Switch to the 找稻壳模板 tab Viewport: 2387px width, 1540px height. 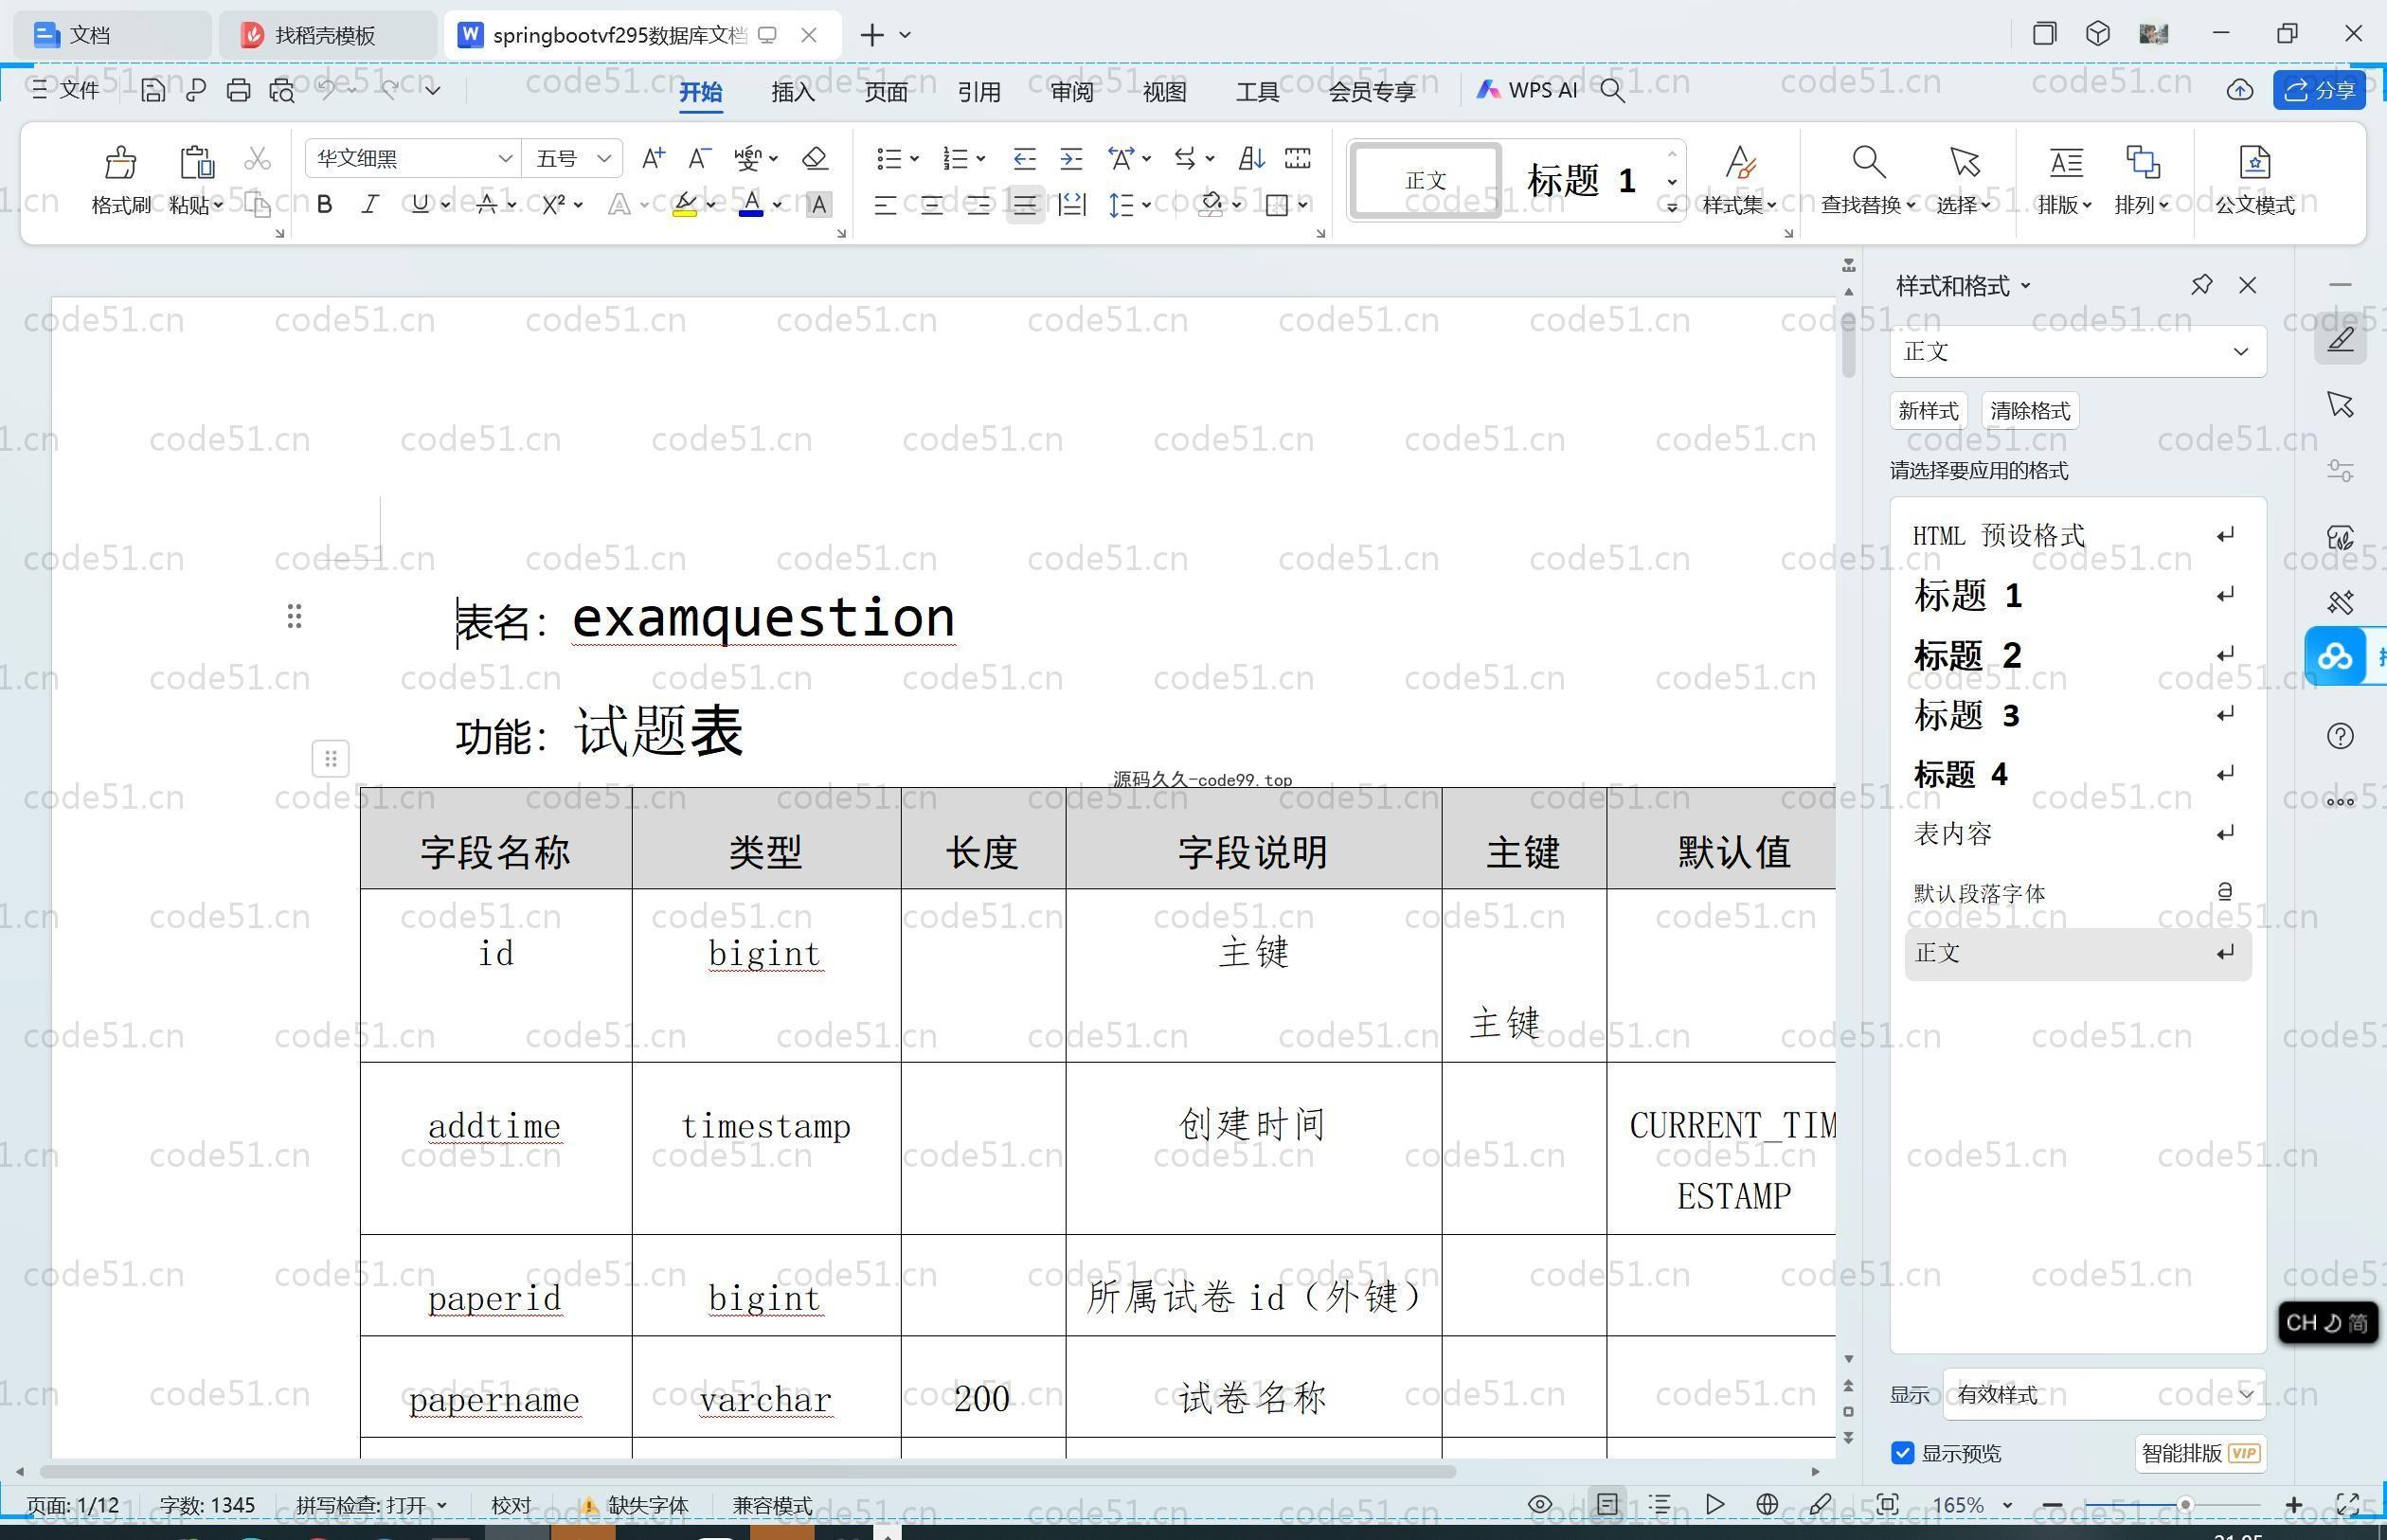click(x=326, y=35)
